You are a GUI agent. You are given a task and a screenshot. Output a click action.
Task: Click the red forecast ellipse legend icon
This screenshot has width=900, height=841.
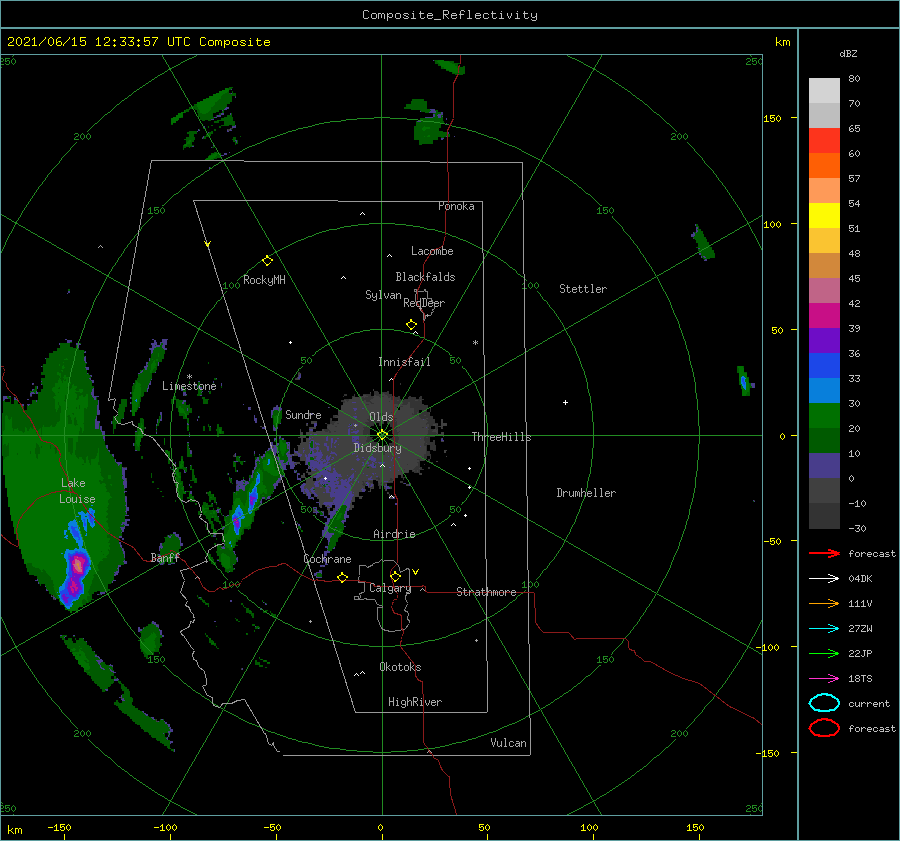click(x=824, y=728)
